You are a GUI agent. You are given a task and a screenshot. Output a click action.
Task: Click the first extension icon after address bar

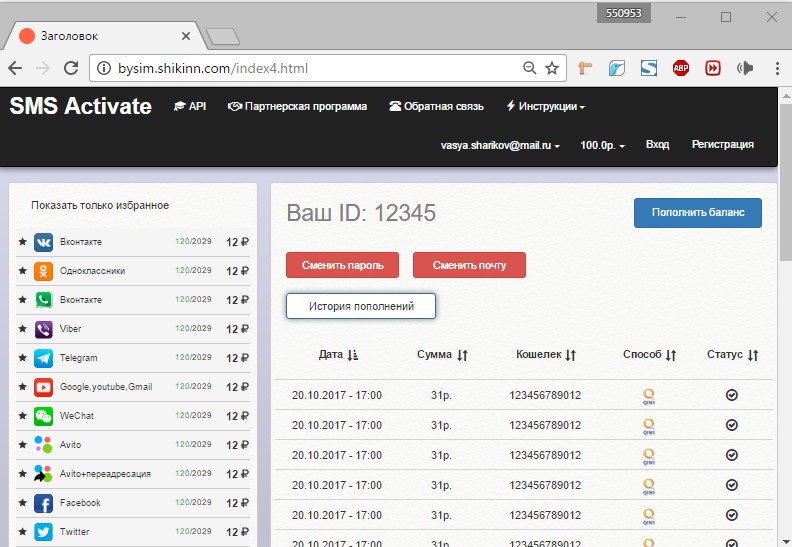[585, 68]
